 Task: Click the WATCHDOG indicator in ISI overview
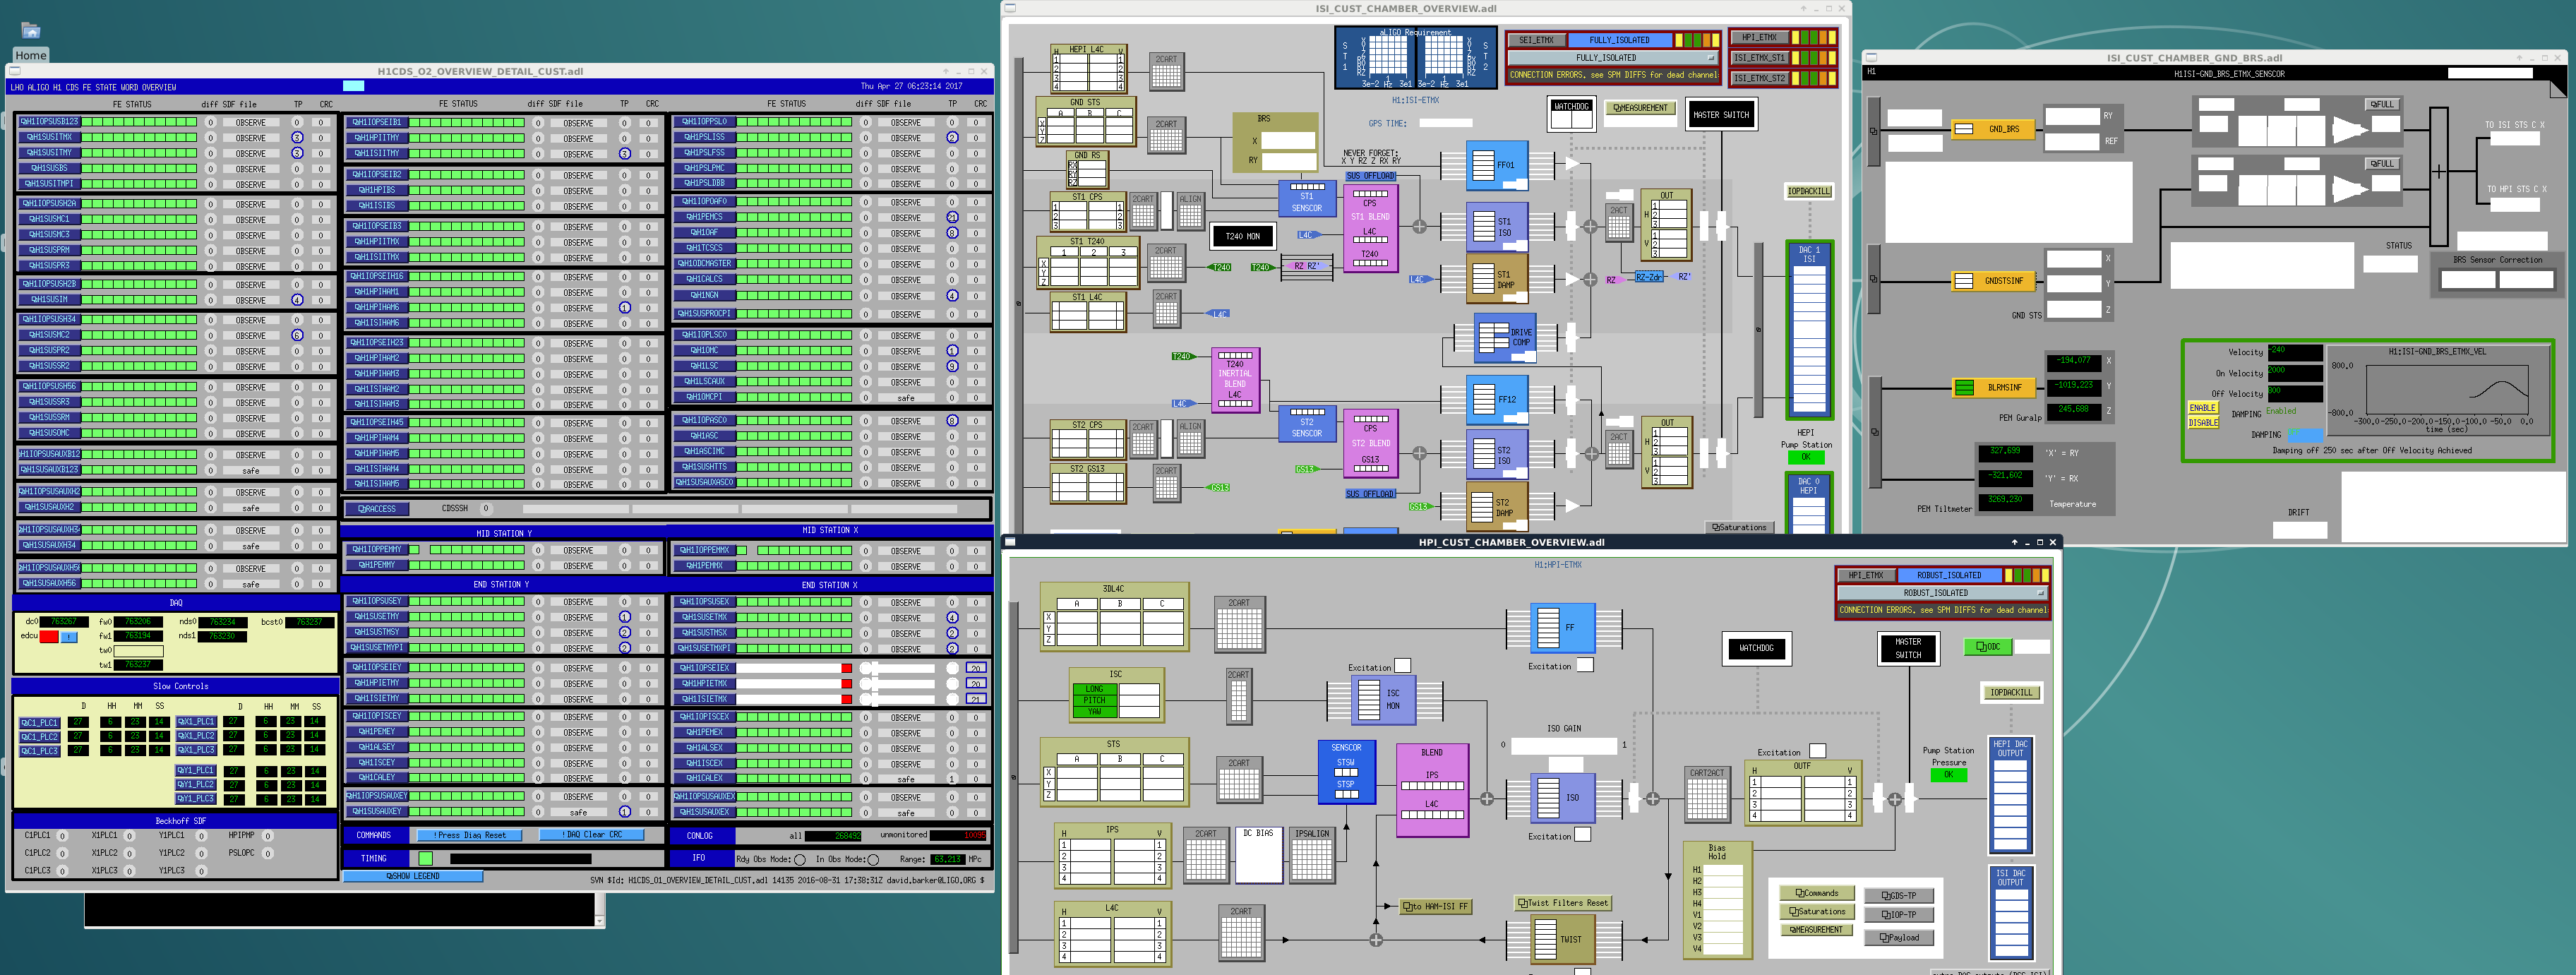(x=1571, y=113)
